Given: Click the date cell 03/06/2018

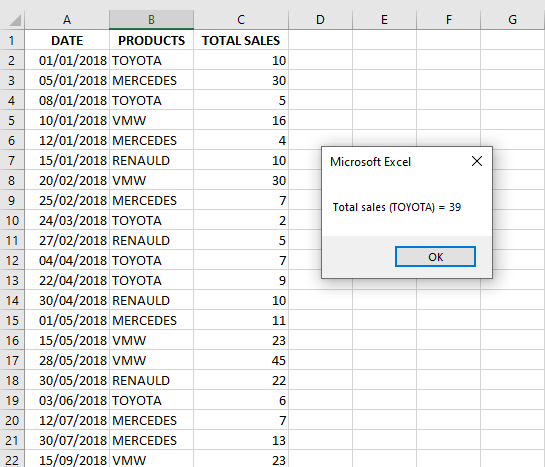Looking at the screenshot, I should click(67, 400).
